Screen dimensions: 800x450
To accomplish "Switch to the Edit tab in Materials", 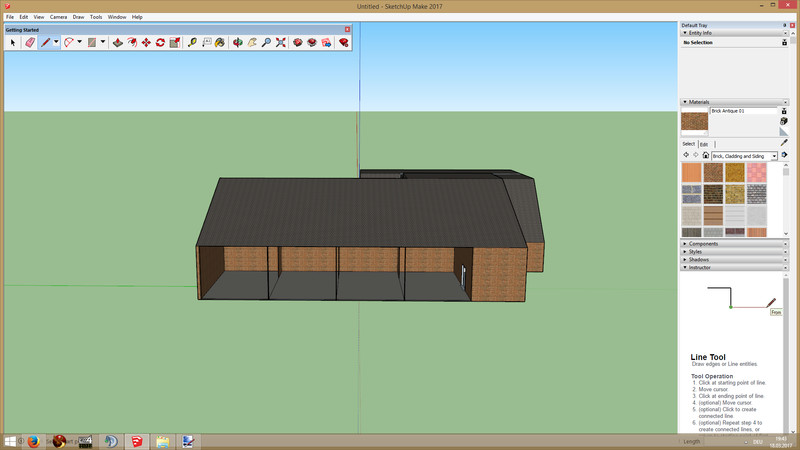I will click(x=704, y=144).
